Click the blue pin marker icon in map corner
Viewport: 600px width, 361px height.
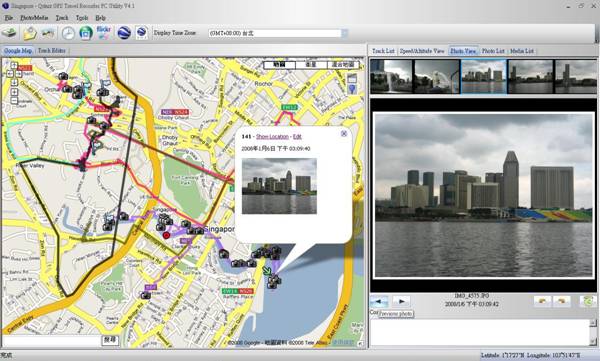point(352,89)
